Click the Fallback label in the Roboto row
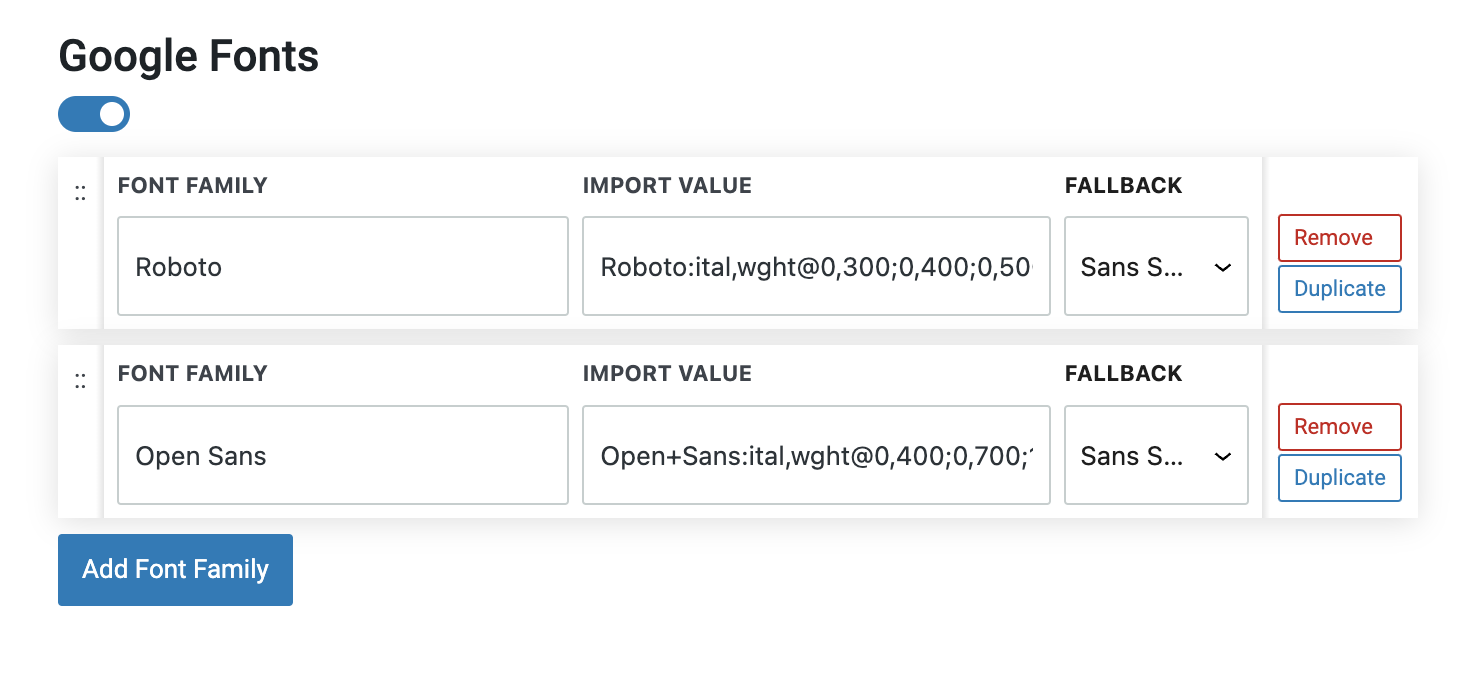 (1123, 186)
